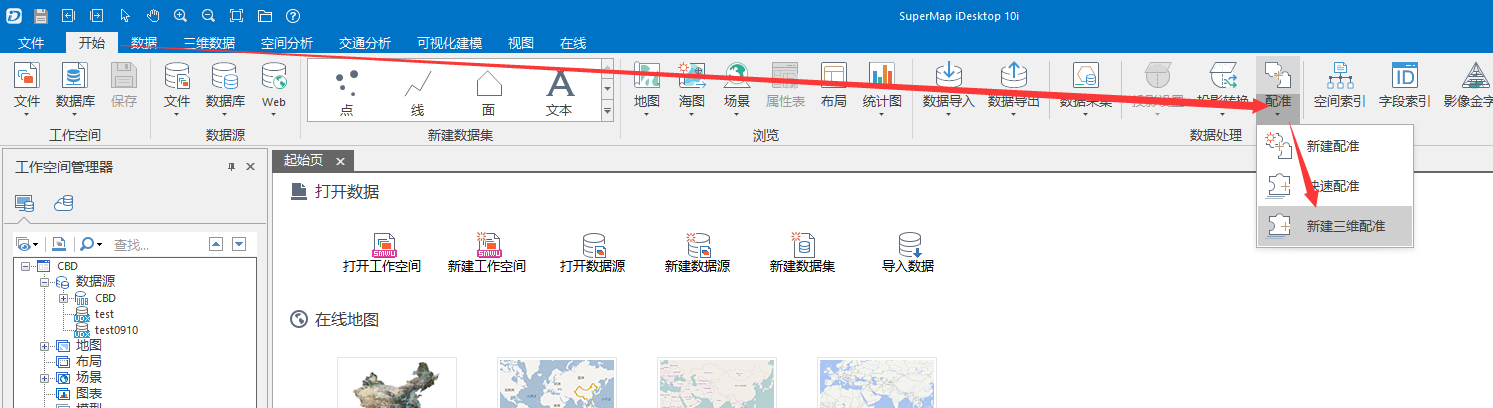1493x408 pixels.
Task: Switch to the 空间分析 ribbon tab
Action: 287,43
